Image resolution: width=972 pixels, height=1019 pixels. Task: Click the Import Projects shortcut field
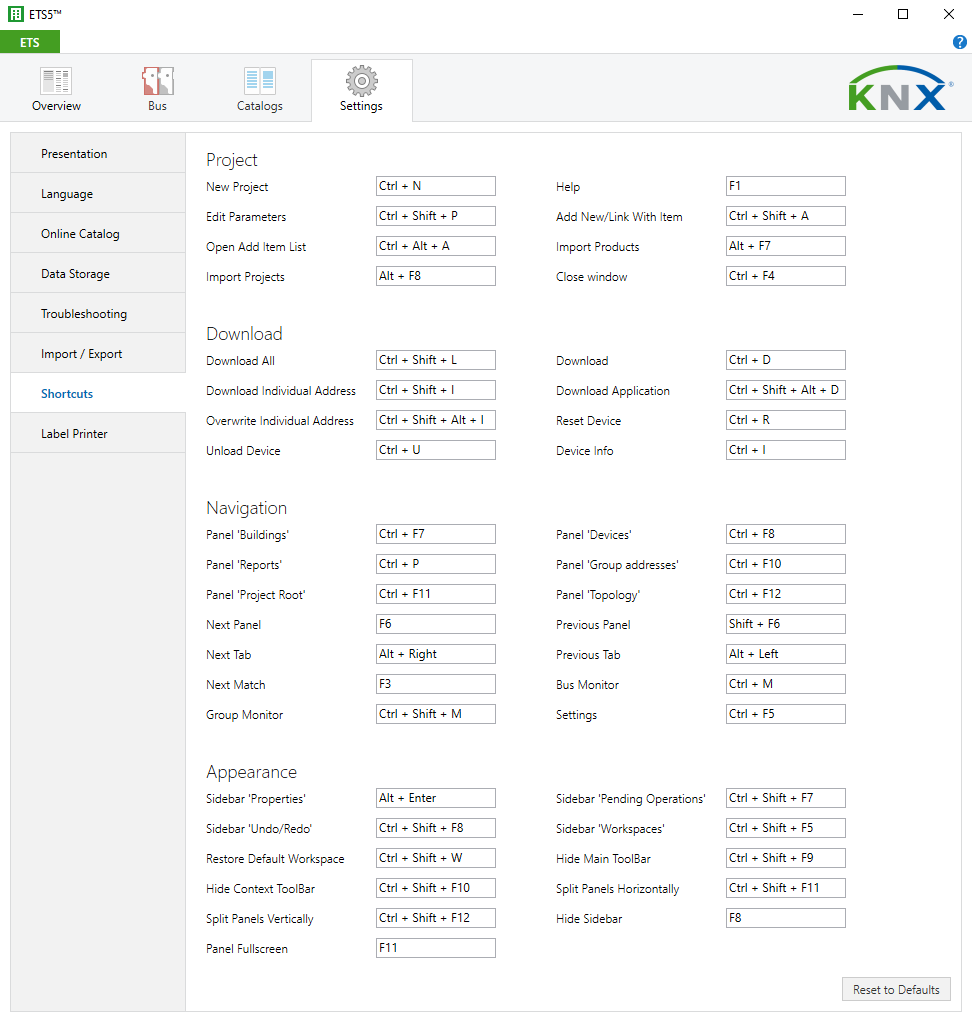[x=435, y=276]
